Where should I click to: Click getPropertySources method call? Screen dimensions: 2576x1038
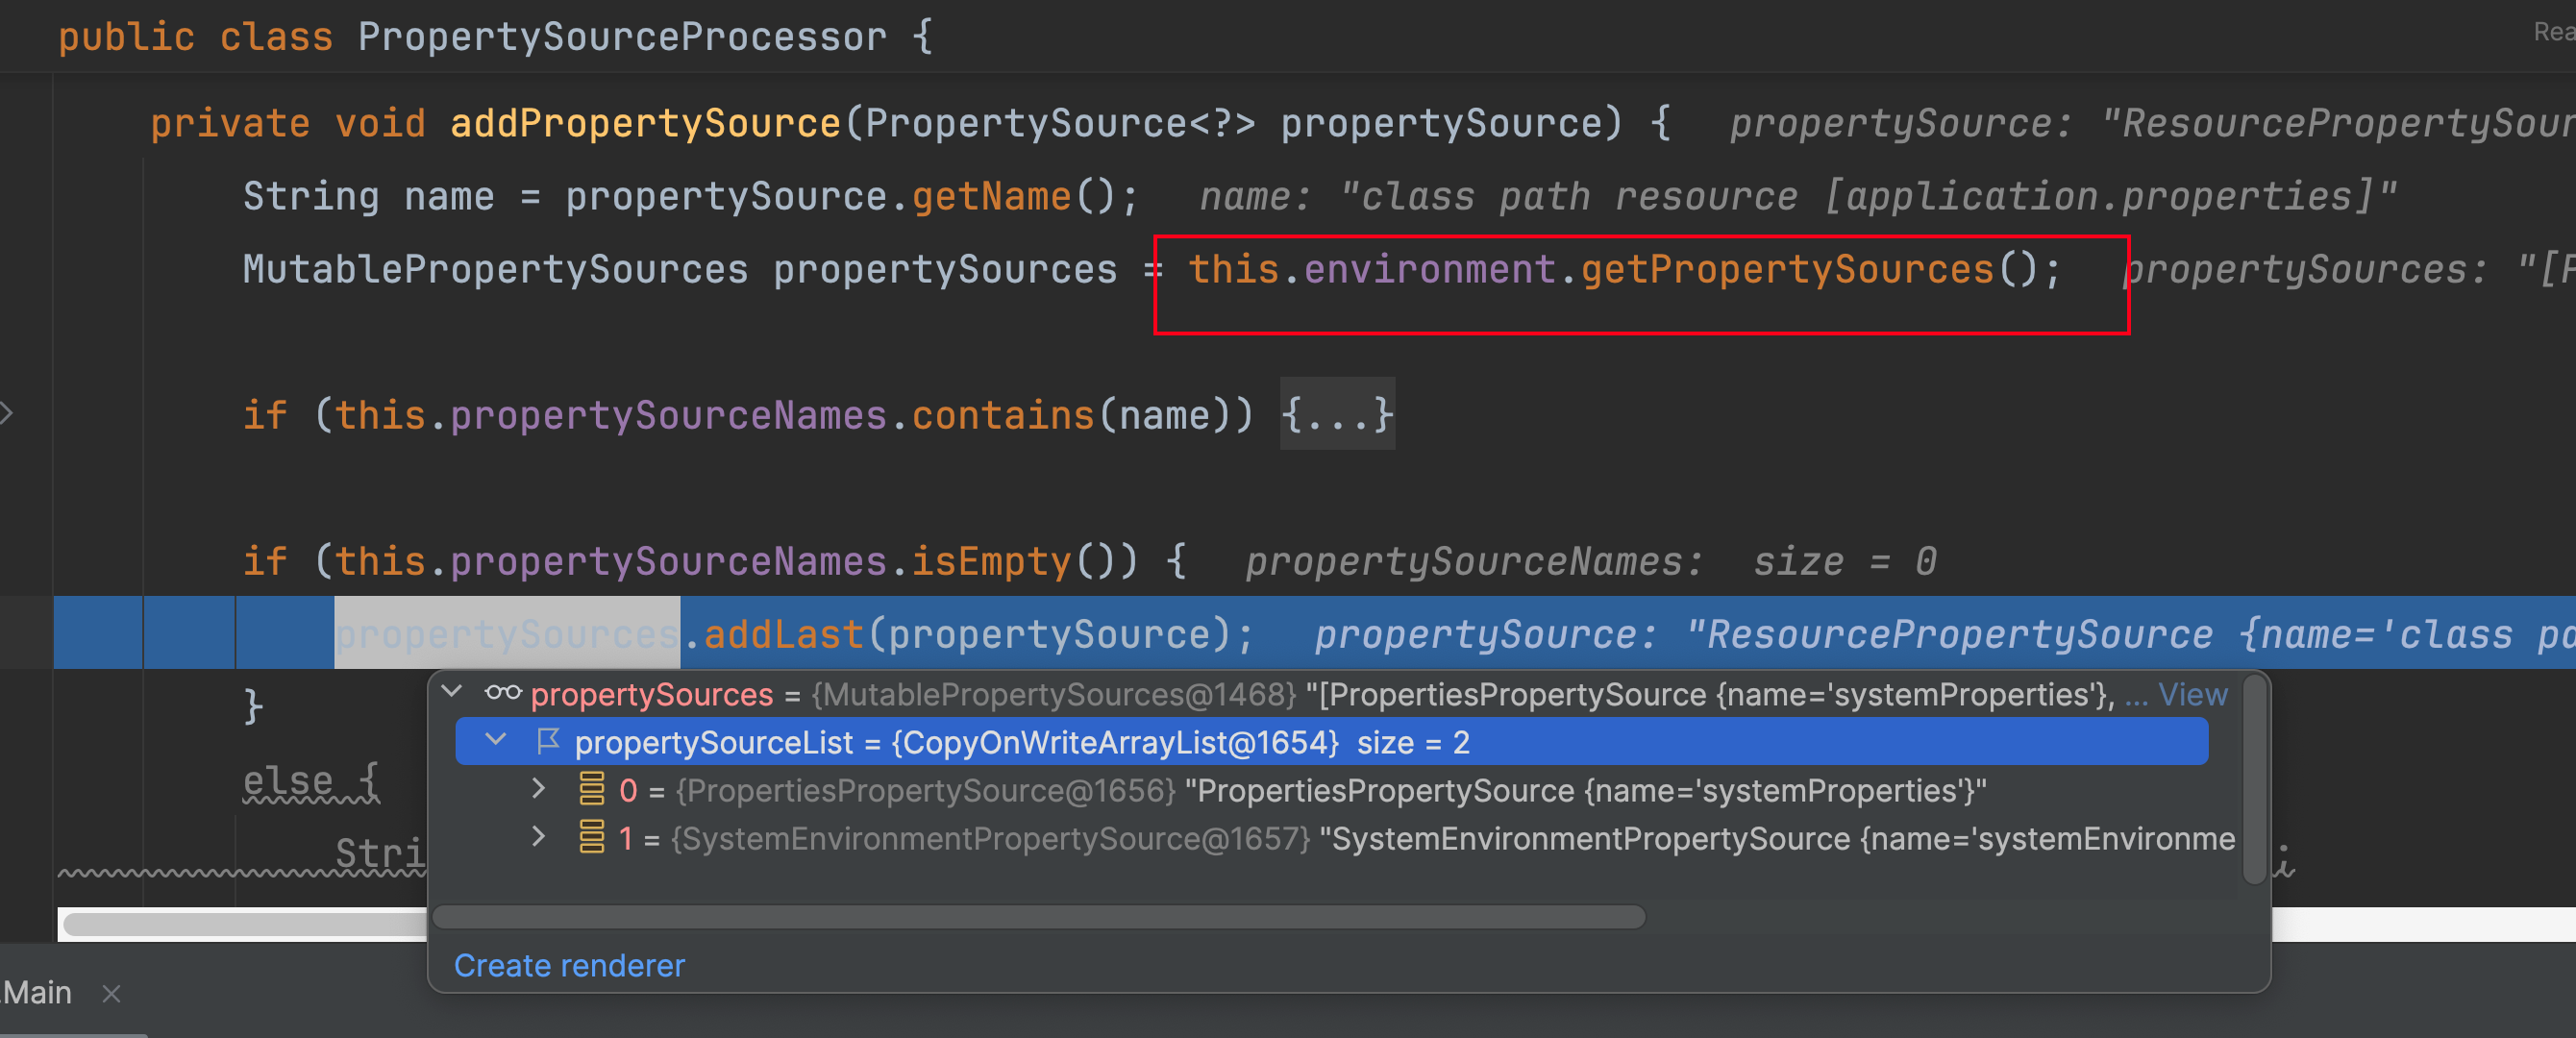point(1787,269)
